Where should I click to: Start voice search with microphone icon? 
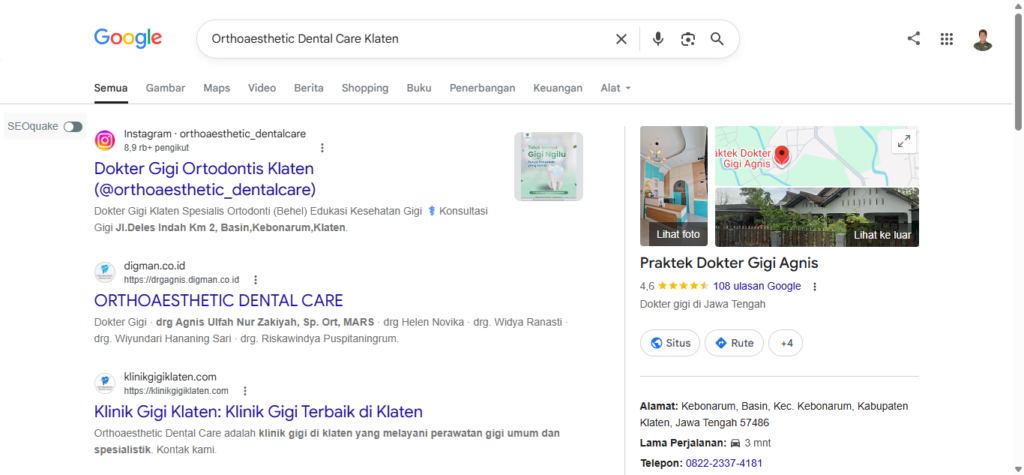click(x=658, y=39)
